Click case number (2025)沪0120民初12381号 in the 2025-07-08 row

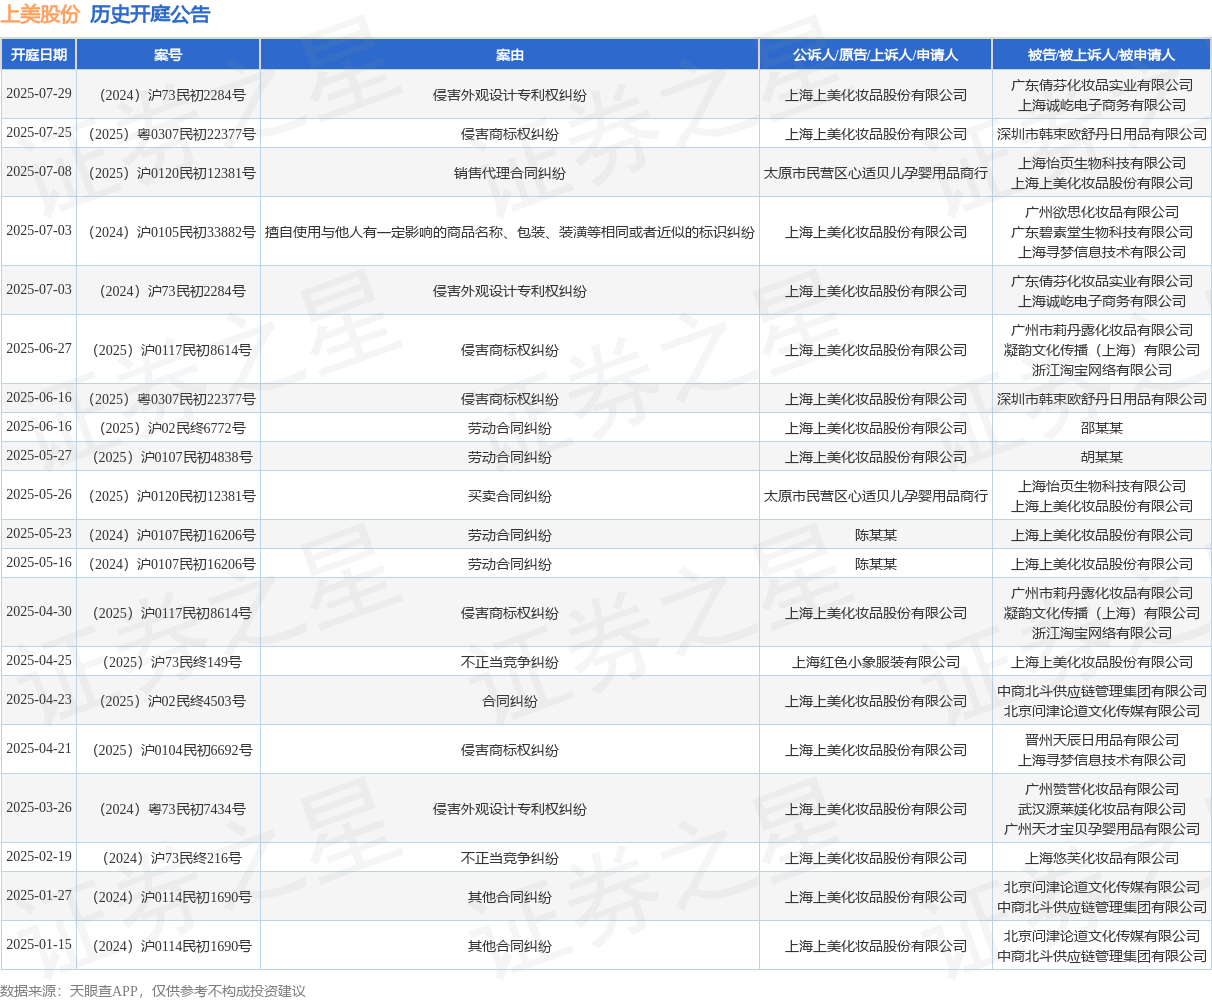[x=168, y=173]
